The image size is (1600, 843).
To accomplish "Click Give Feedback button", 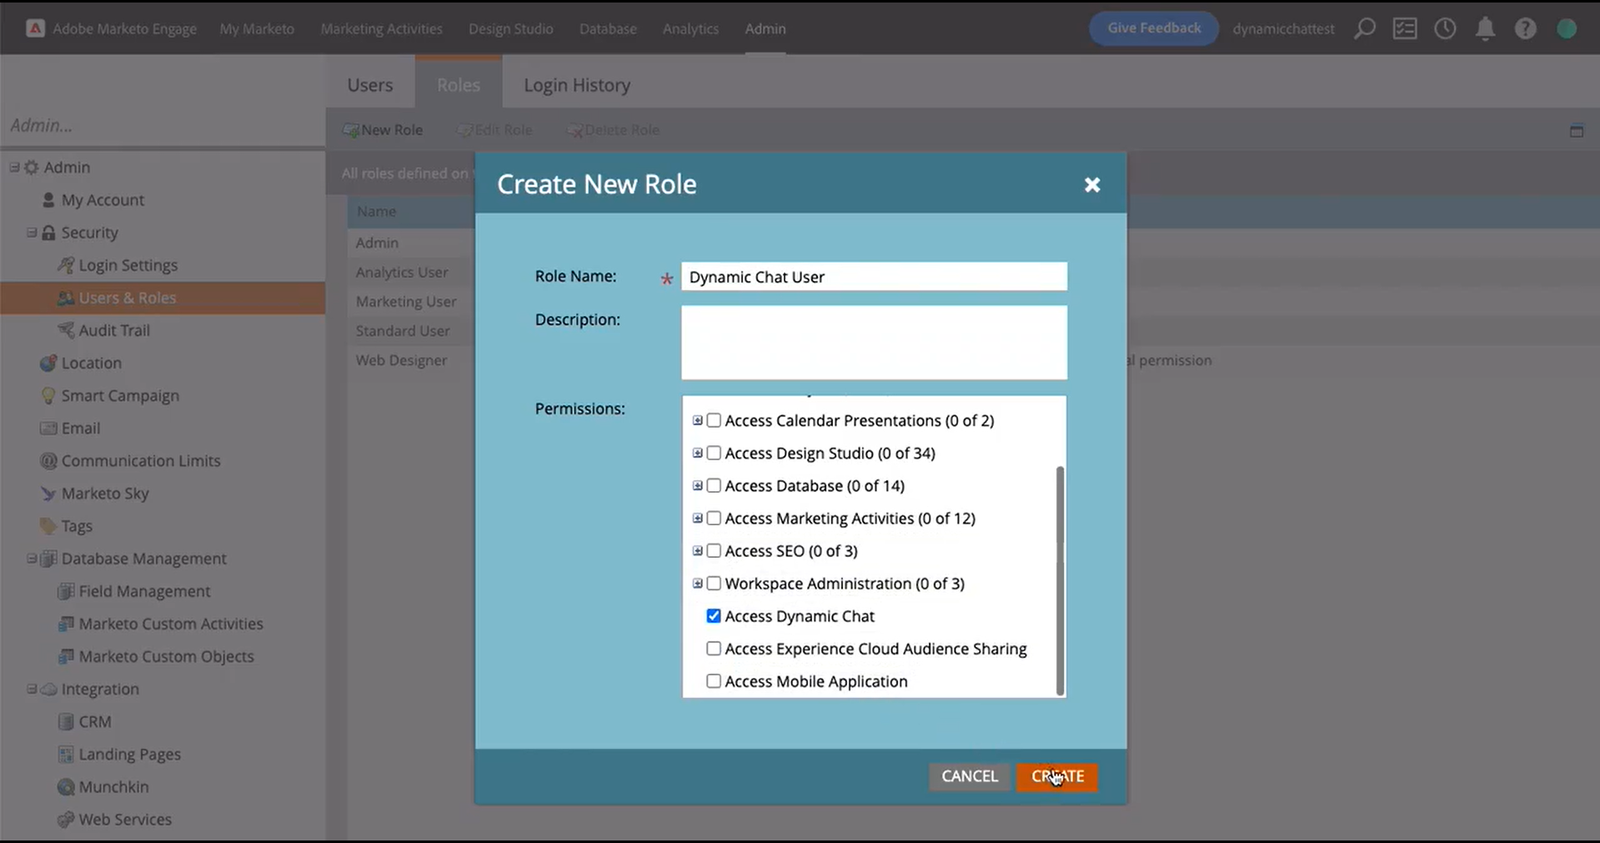I will [x=1154, y=28].
